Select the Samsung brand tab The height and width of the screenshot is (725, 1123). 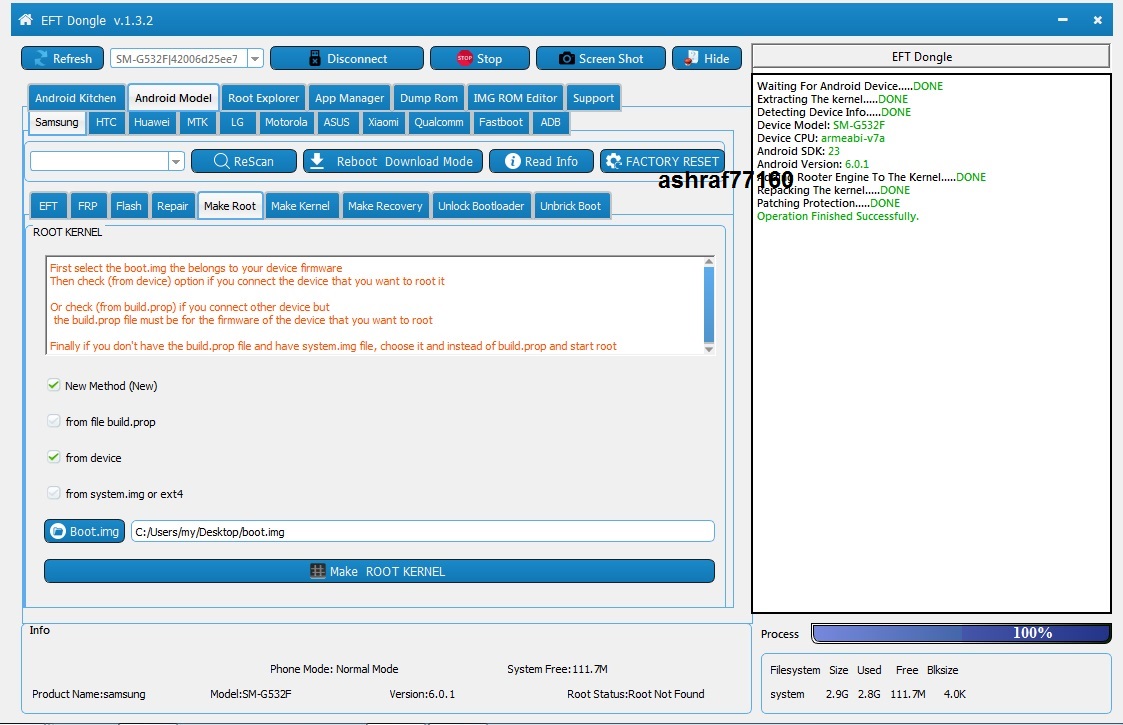pyautogui.click(x=57, y=123)
